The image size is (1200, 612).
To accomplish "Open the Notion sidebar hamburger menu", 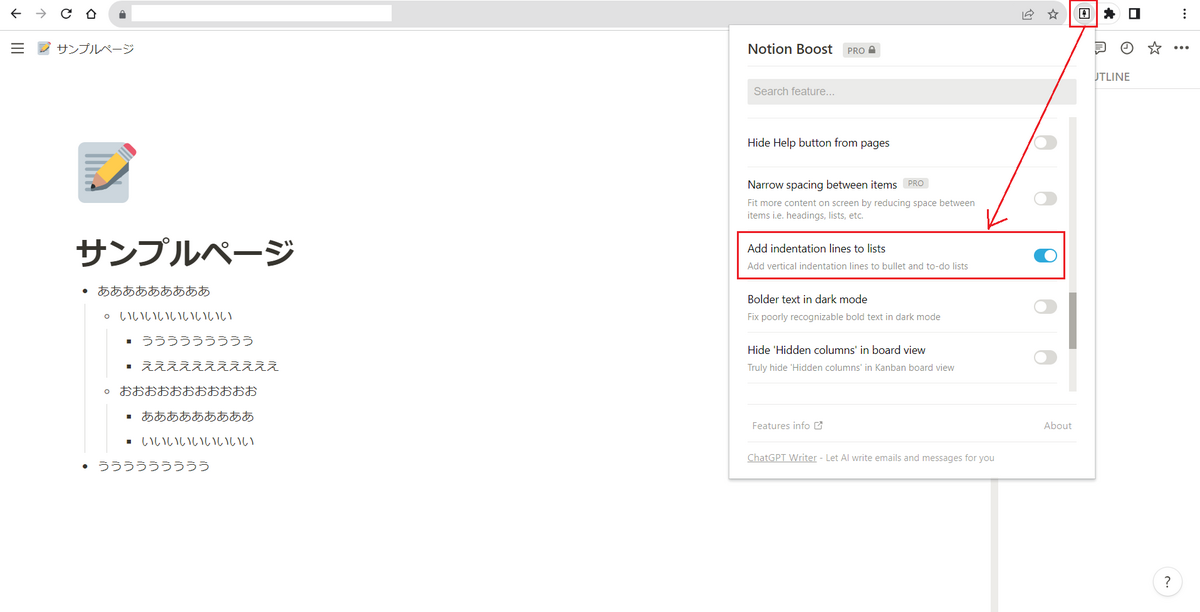I will pos(17,48).
